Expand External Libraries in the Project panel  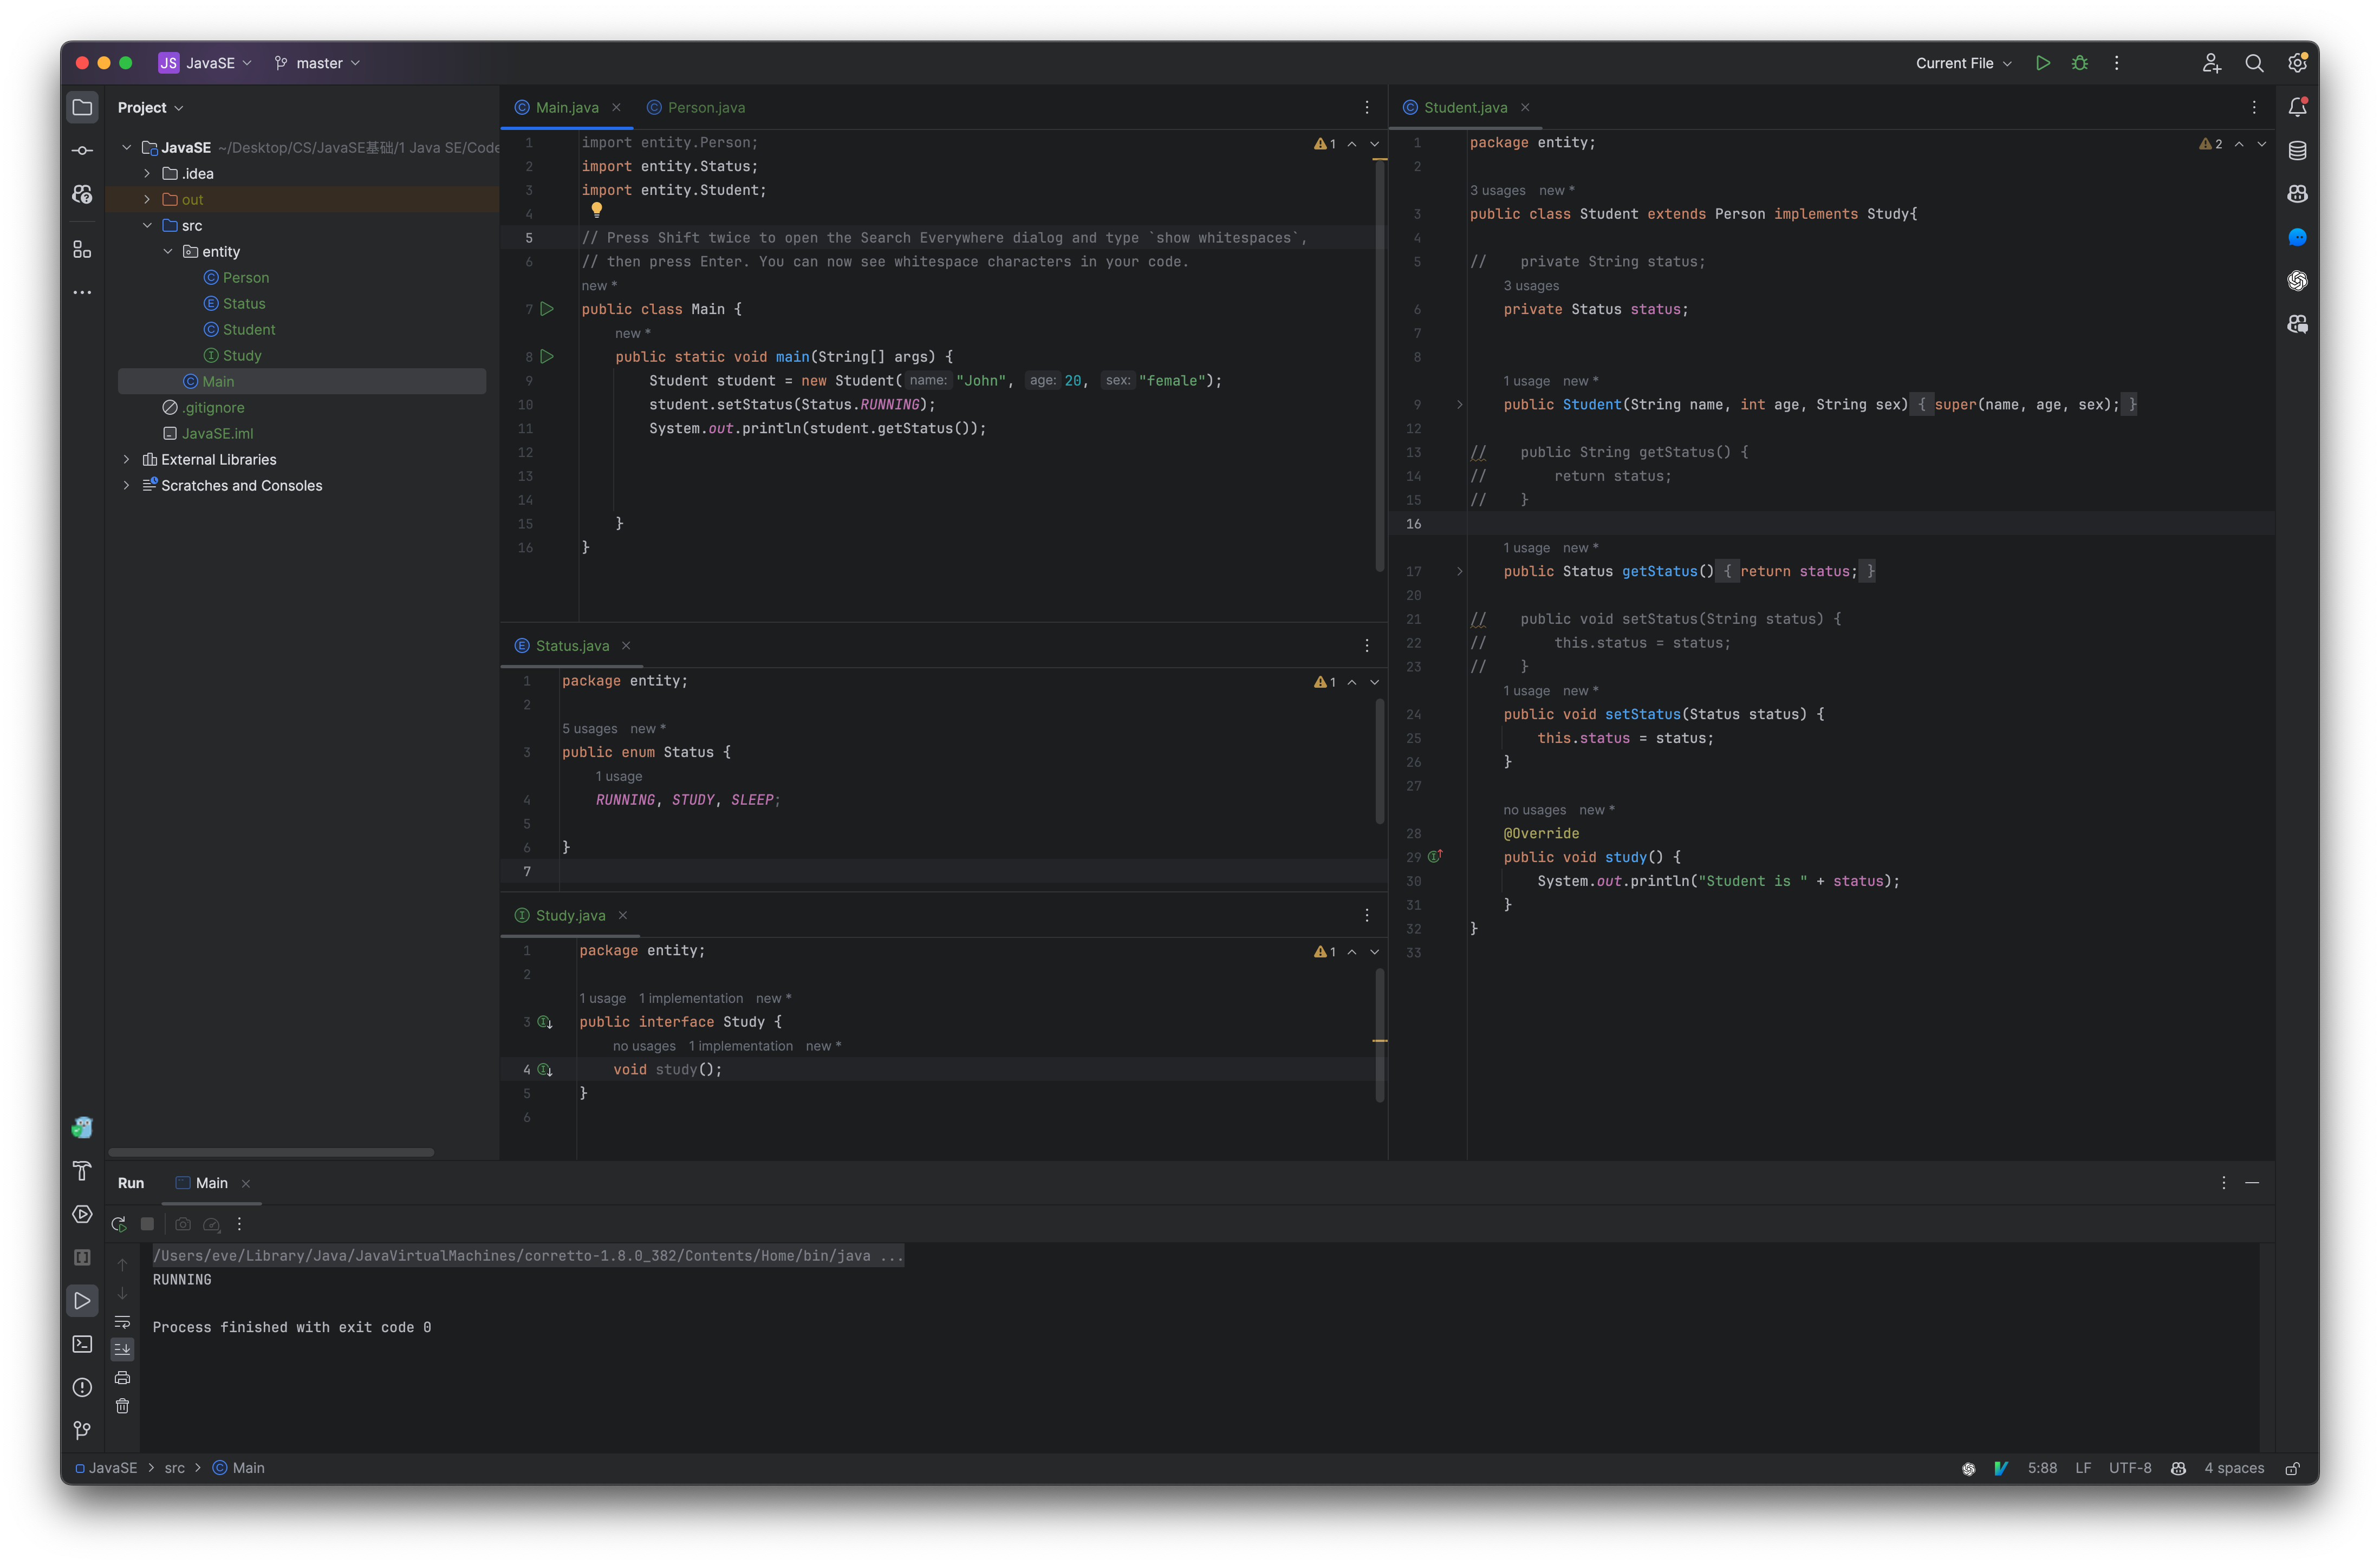click(x=126, y=459)
